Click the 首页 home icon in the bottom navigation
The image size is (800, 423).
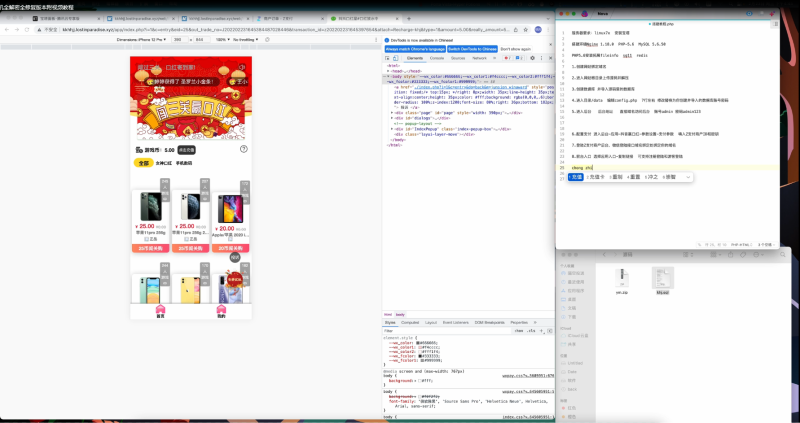coord(160,311)
